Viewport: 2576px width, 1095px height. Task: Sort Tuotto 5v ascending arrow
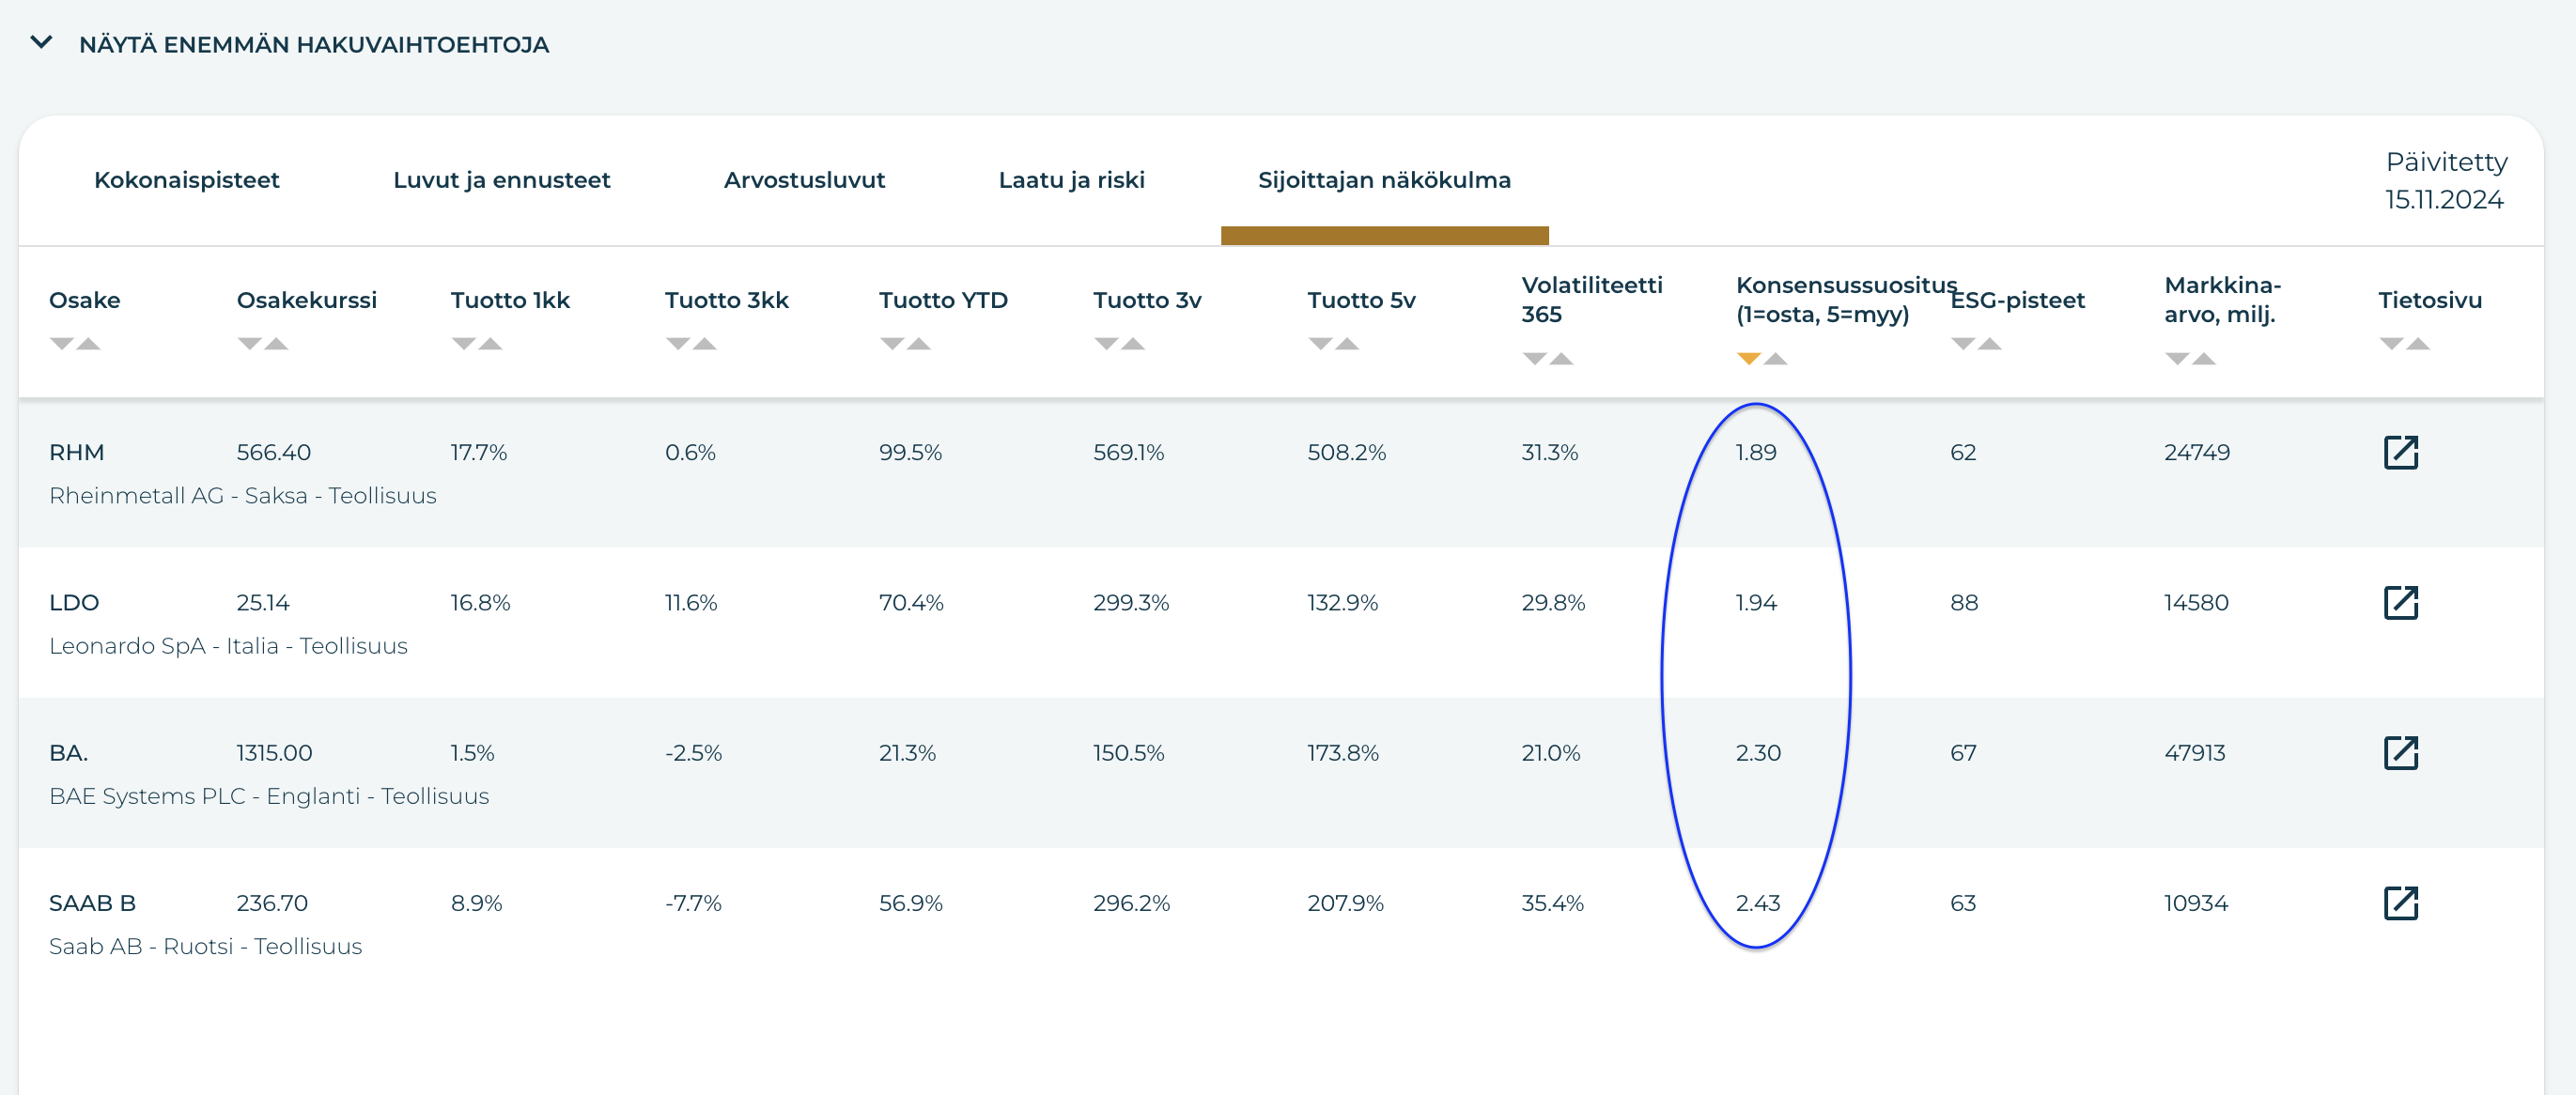point(1347,343)
